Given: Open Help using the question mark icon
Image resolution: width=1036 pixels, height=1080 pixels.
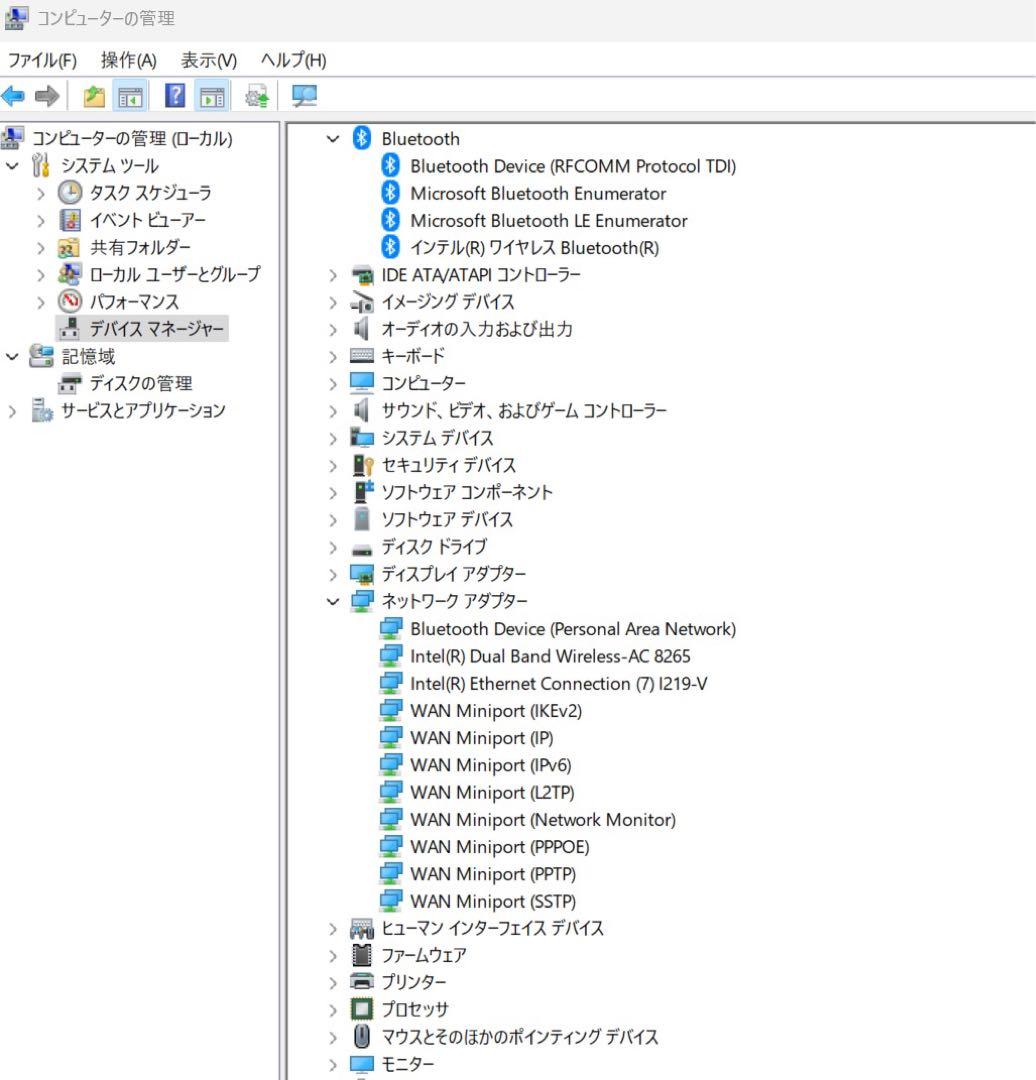Looking at the screenshot, I should pyautogui.click(x=172, y=96).
